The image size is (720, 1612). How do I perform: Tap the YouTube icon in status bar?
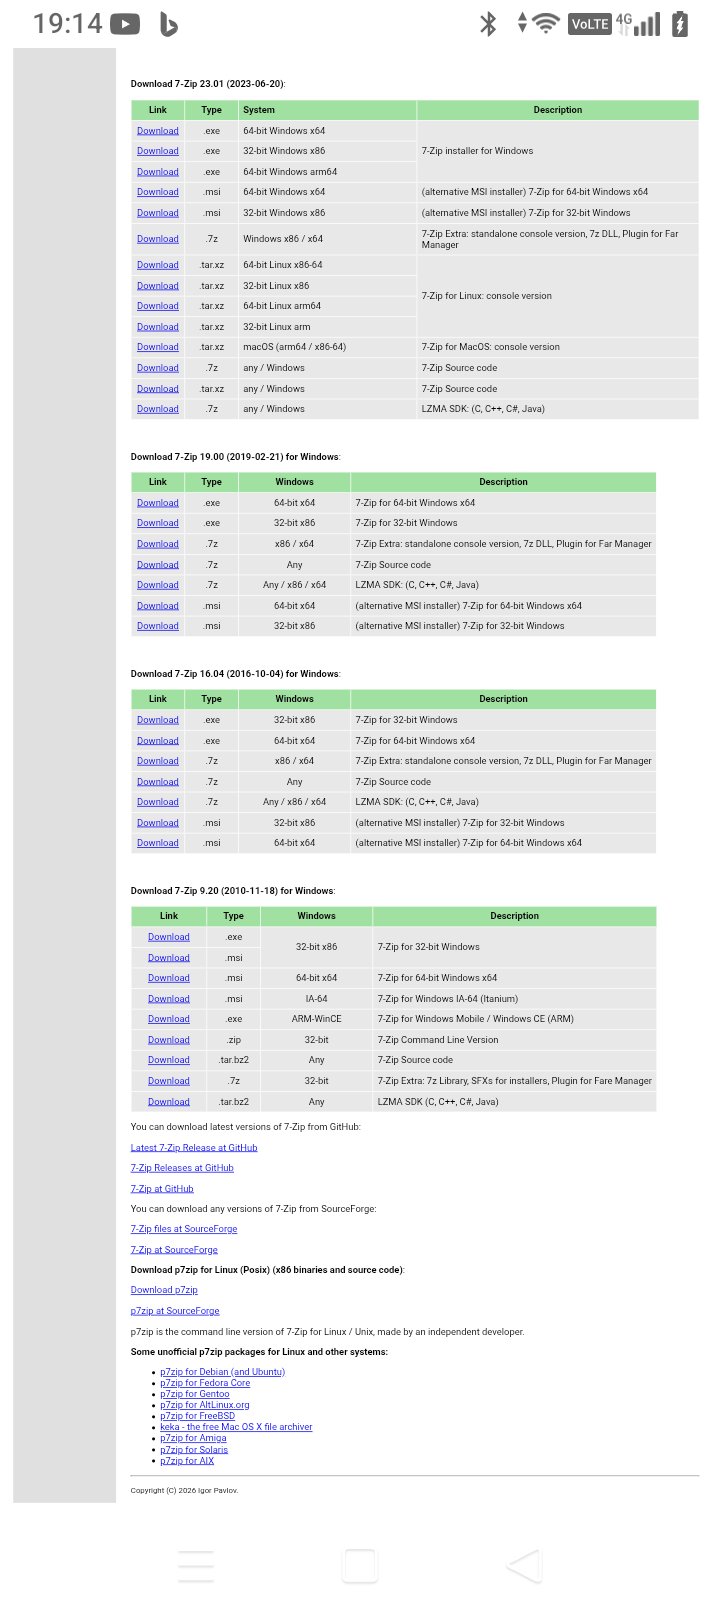click(125, 23)
